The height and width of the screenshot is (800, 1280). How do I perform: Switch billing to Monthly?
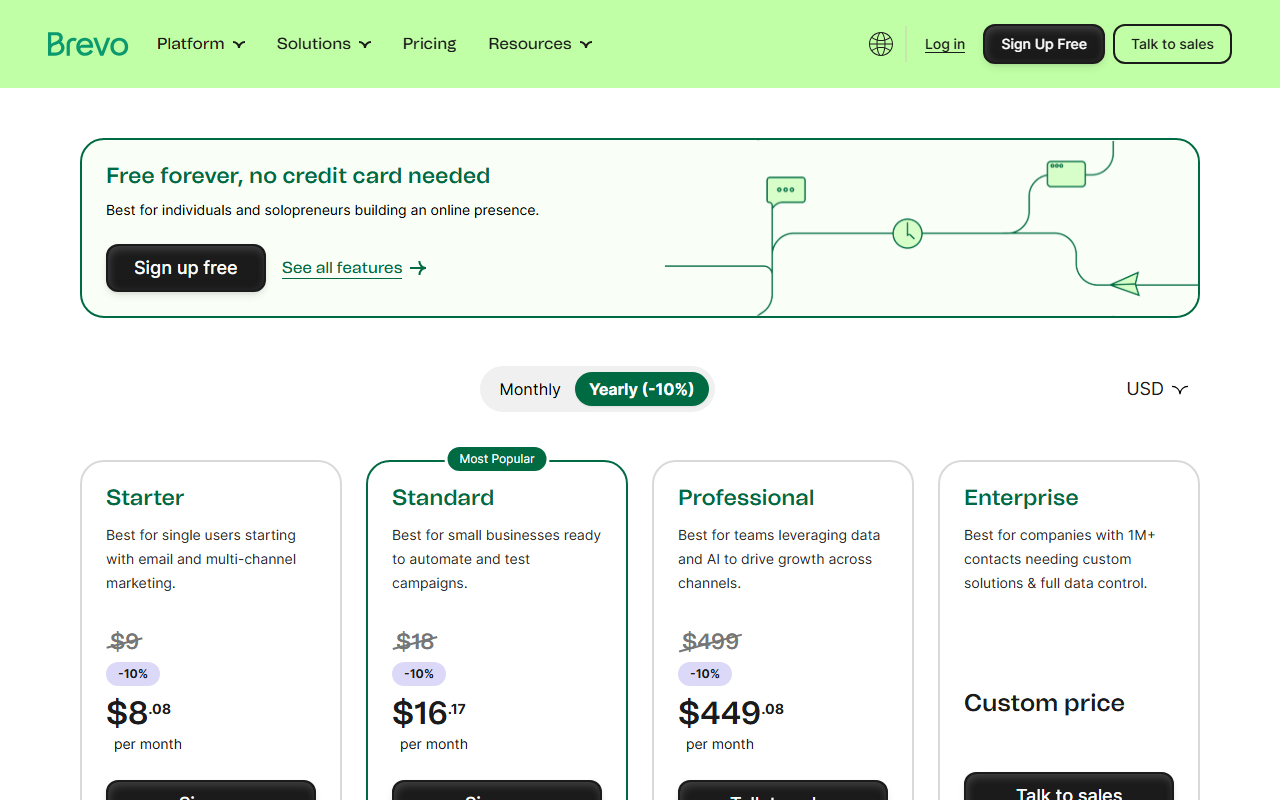tap(530, 389)
